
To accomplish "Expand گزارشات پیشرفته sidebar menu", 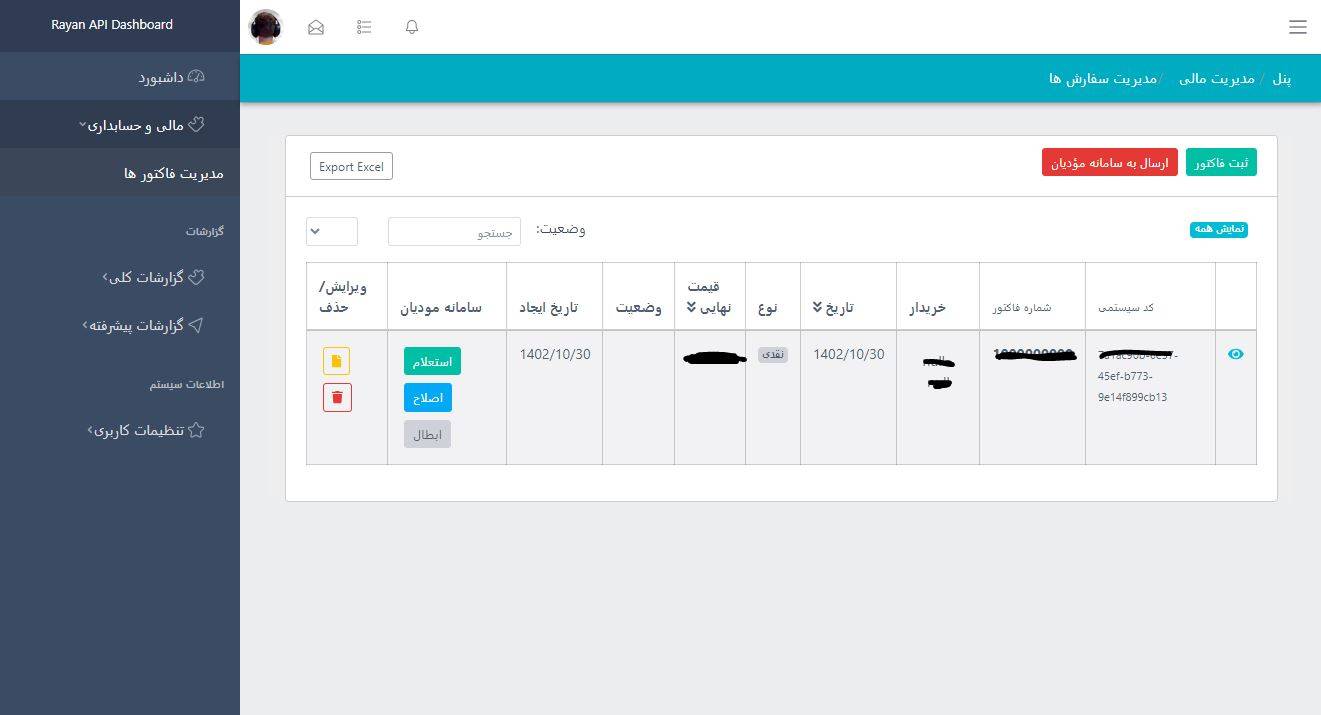I will pos(145,325).
